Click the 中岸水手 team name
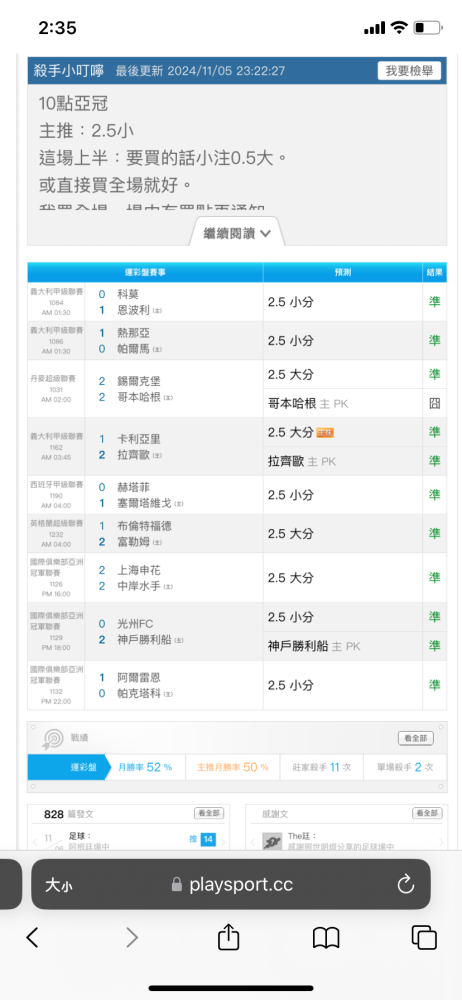462x1000 pixels. coord(139,586)
